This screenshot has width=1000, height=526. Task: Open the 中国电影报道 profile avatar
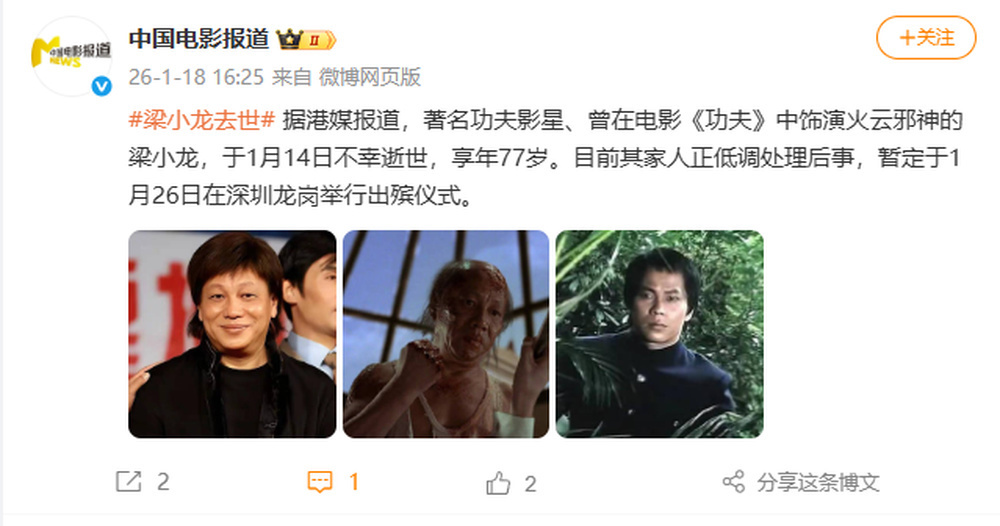pyautogui.click(x=71, y=56)
